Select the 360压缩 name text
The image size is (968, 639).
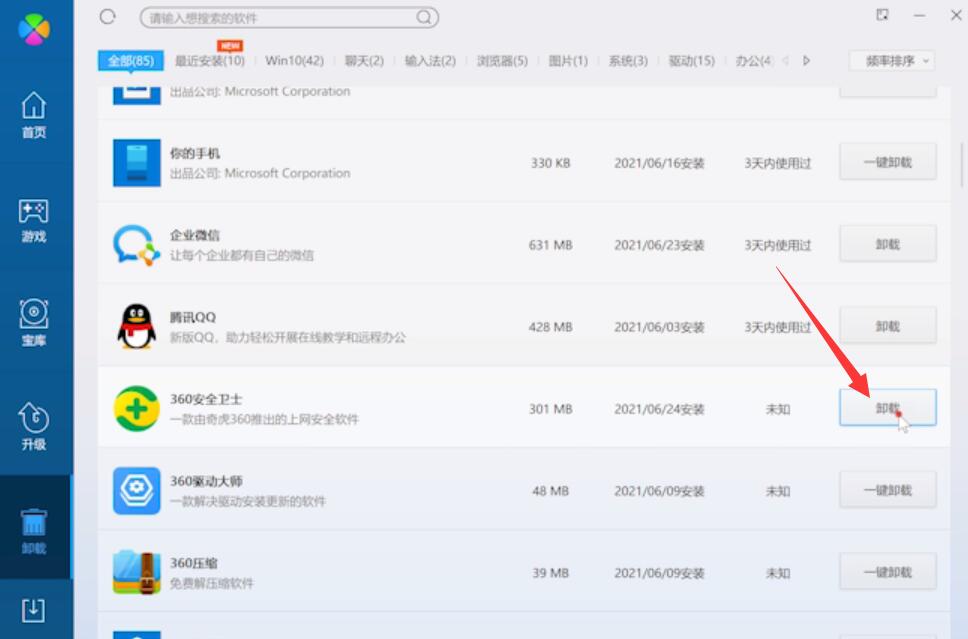[193, 563]
